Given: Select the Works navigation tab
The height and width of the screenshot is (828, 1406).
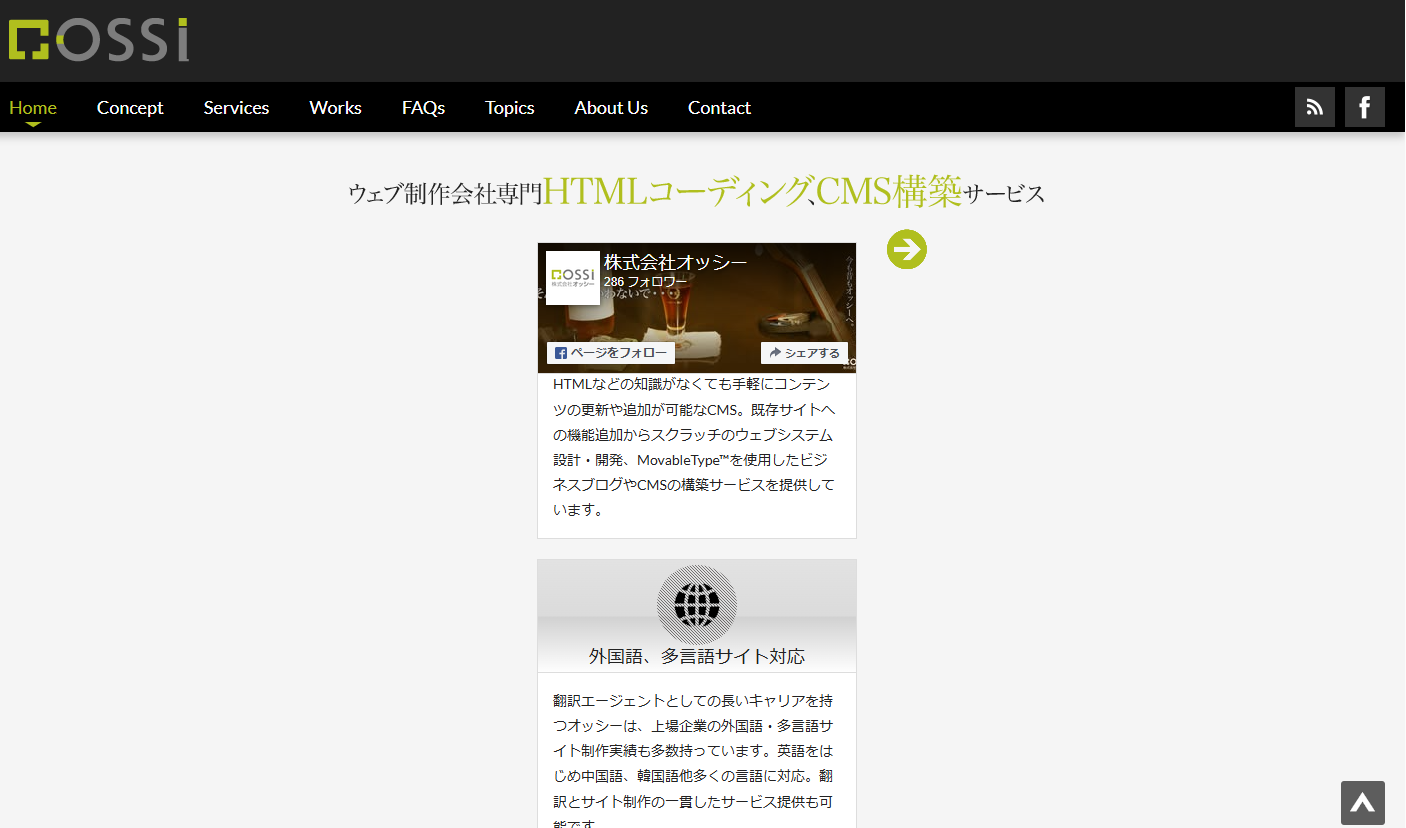Looking at the screenshot, I should tap(335, 107).
